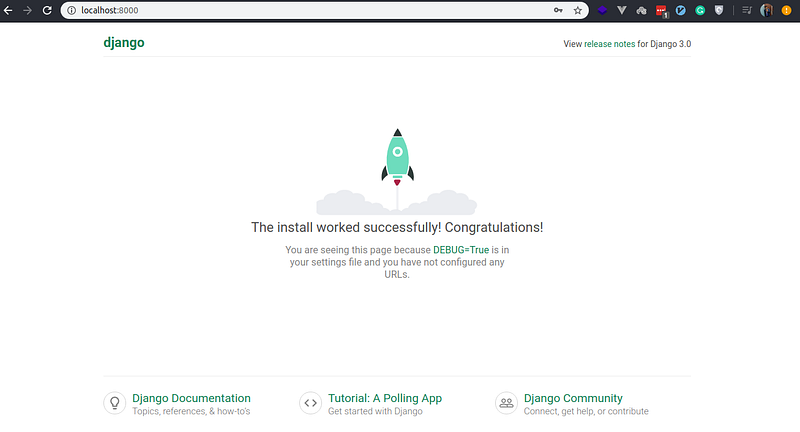Open the media playlist control icon
Image resolution: width=800 pixels, height=432 pixels.
click(747, 10)
